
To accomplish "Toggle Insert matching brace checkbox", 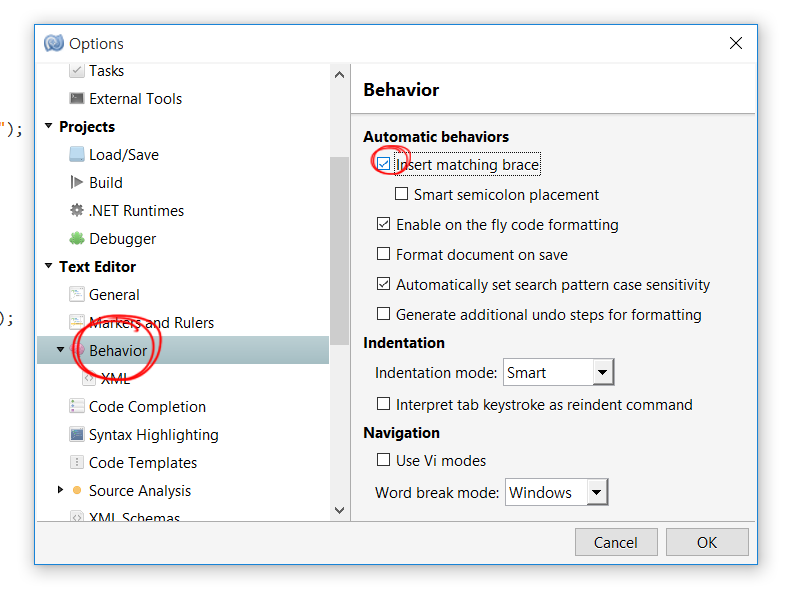I will (x=383, y=164).
